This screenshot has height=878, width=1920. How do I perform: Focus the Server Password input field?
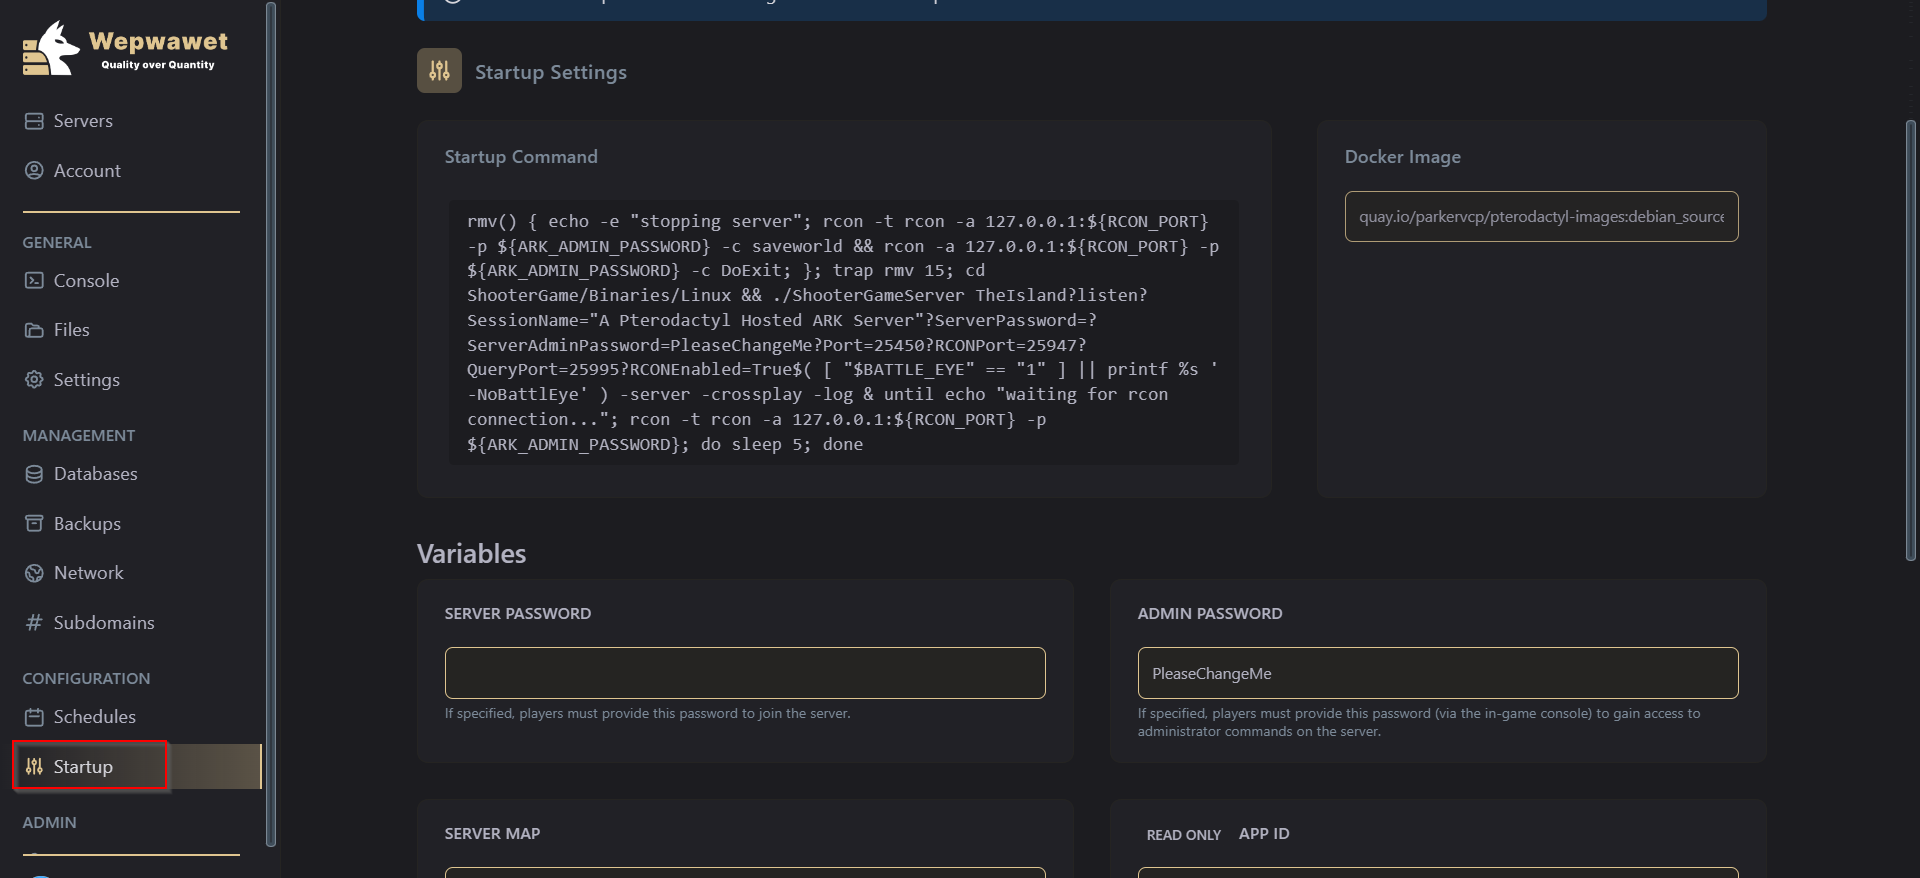(x=745, y=673)
